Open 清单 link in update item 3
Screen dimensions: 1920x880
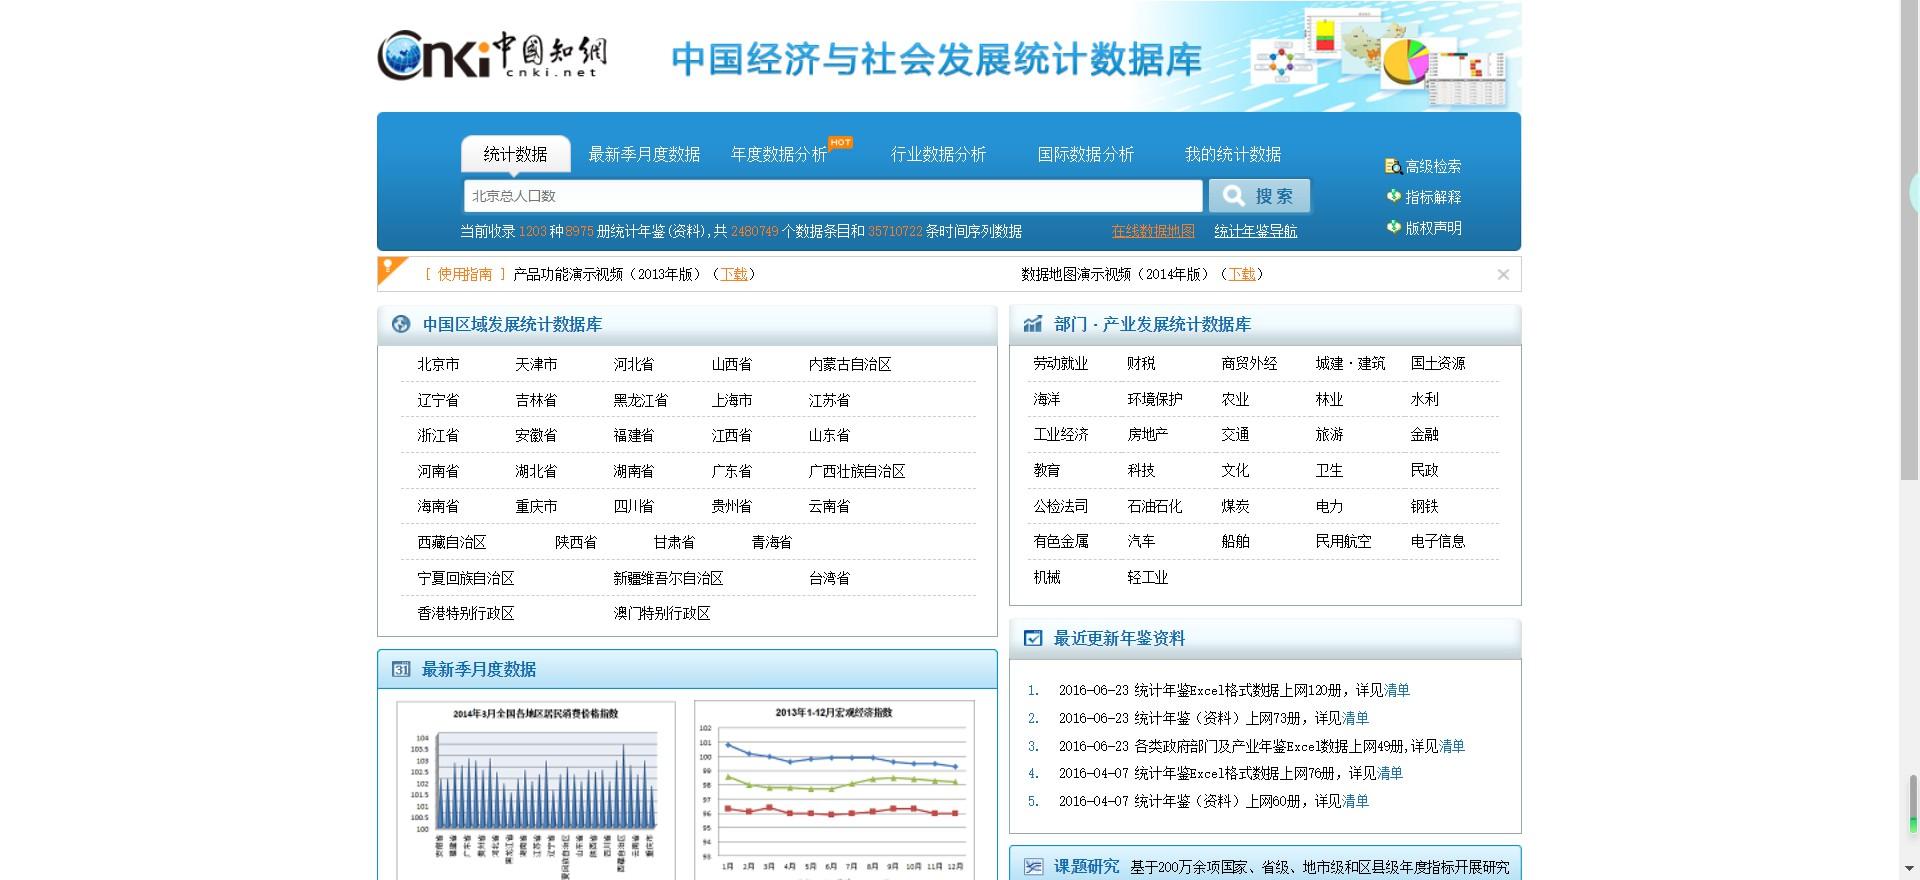1452,746
